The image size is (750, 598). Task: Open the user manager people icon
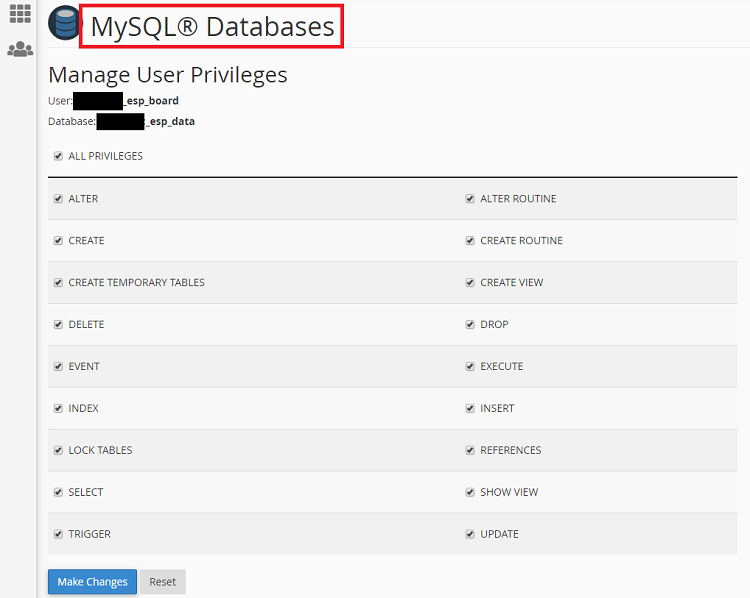(x=19, y=49)
